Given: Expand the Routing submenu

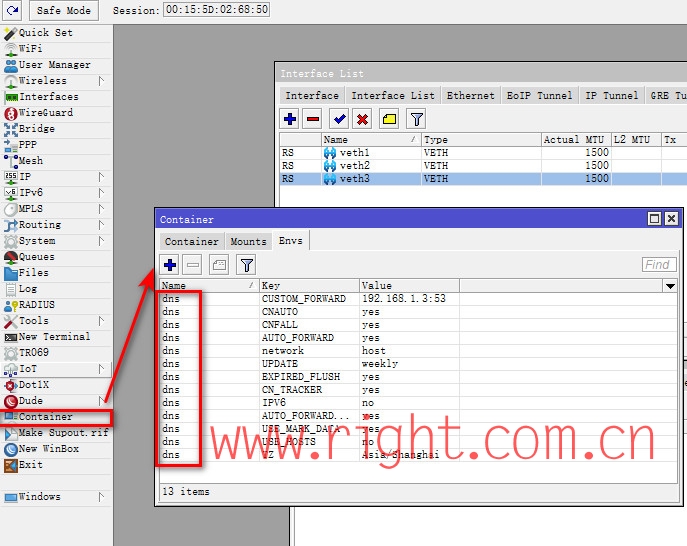Looking at the screenshot, I should tap(101, 225).
